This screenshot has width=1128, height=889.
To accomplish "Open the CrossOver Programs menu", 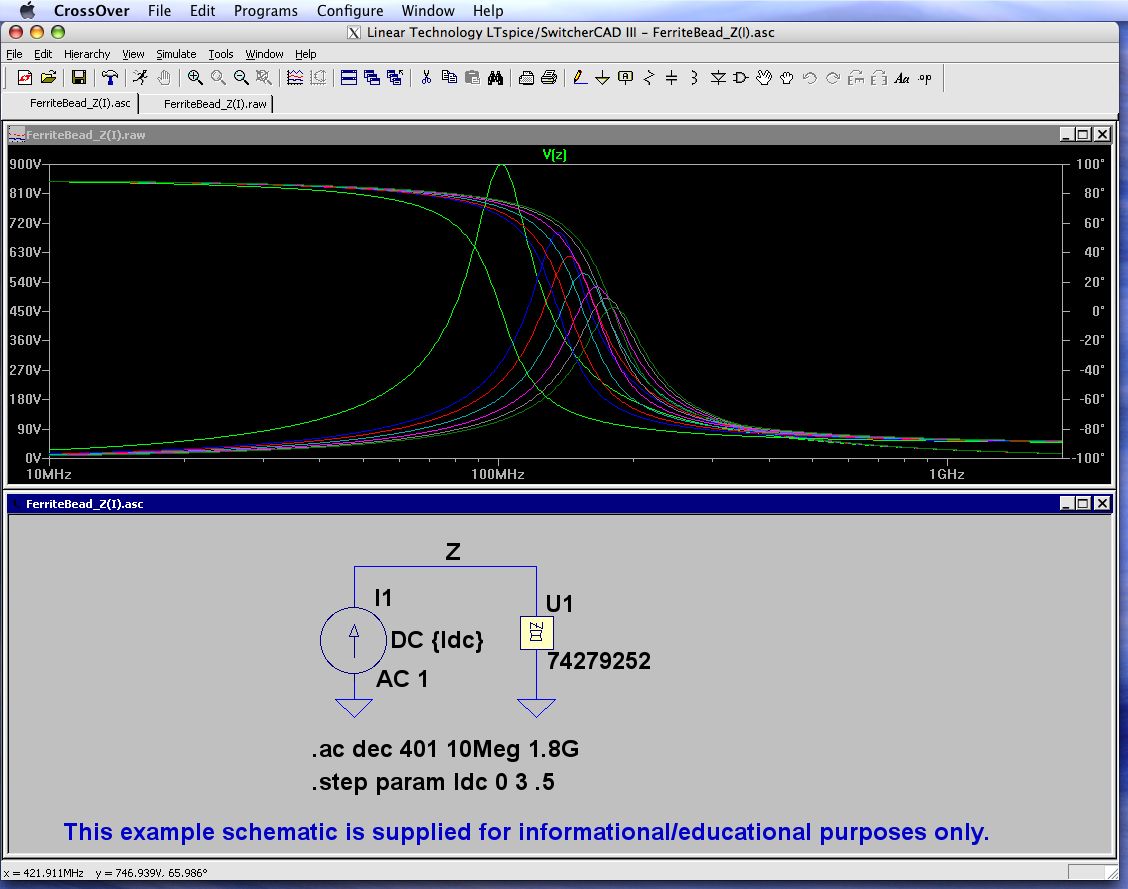I will pyautogui.click(x=265, y=11).
